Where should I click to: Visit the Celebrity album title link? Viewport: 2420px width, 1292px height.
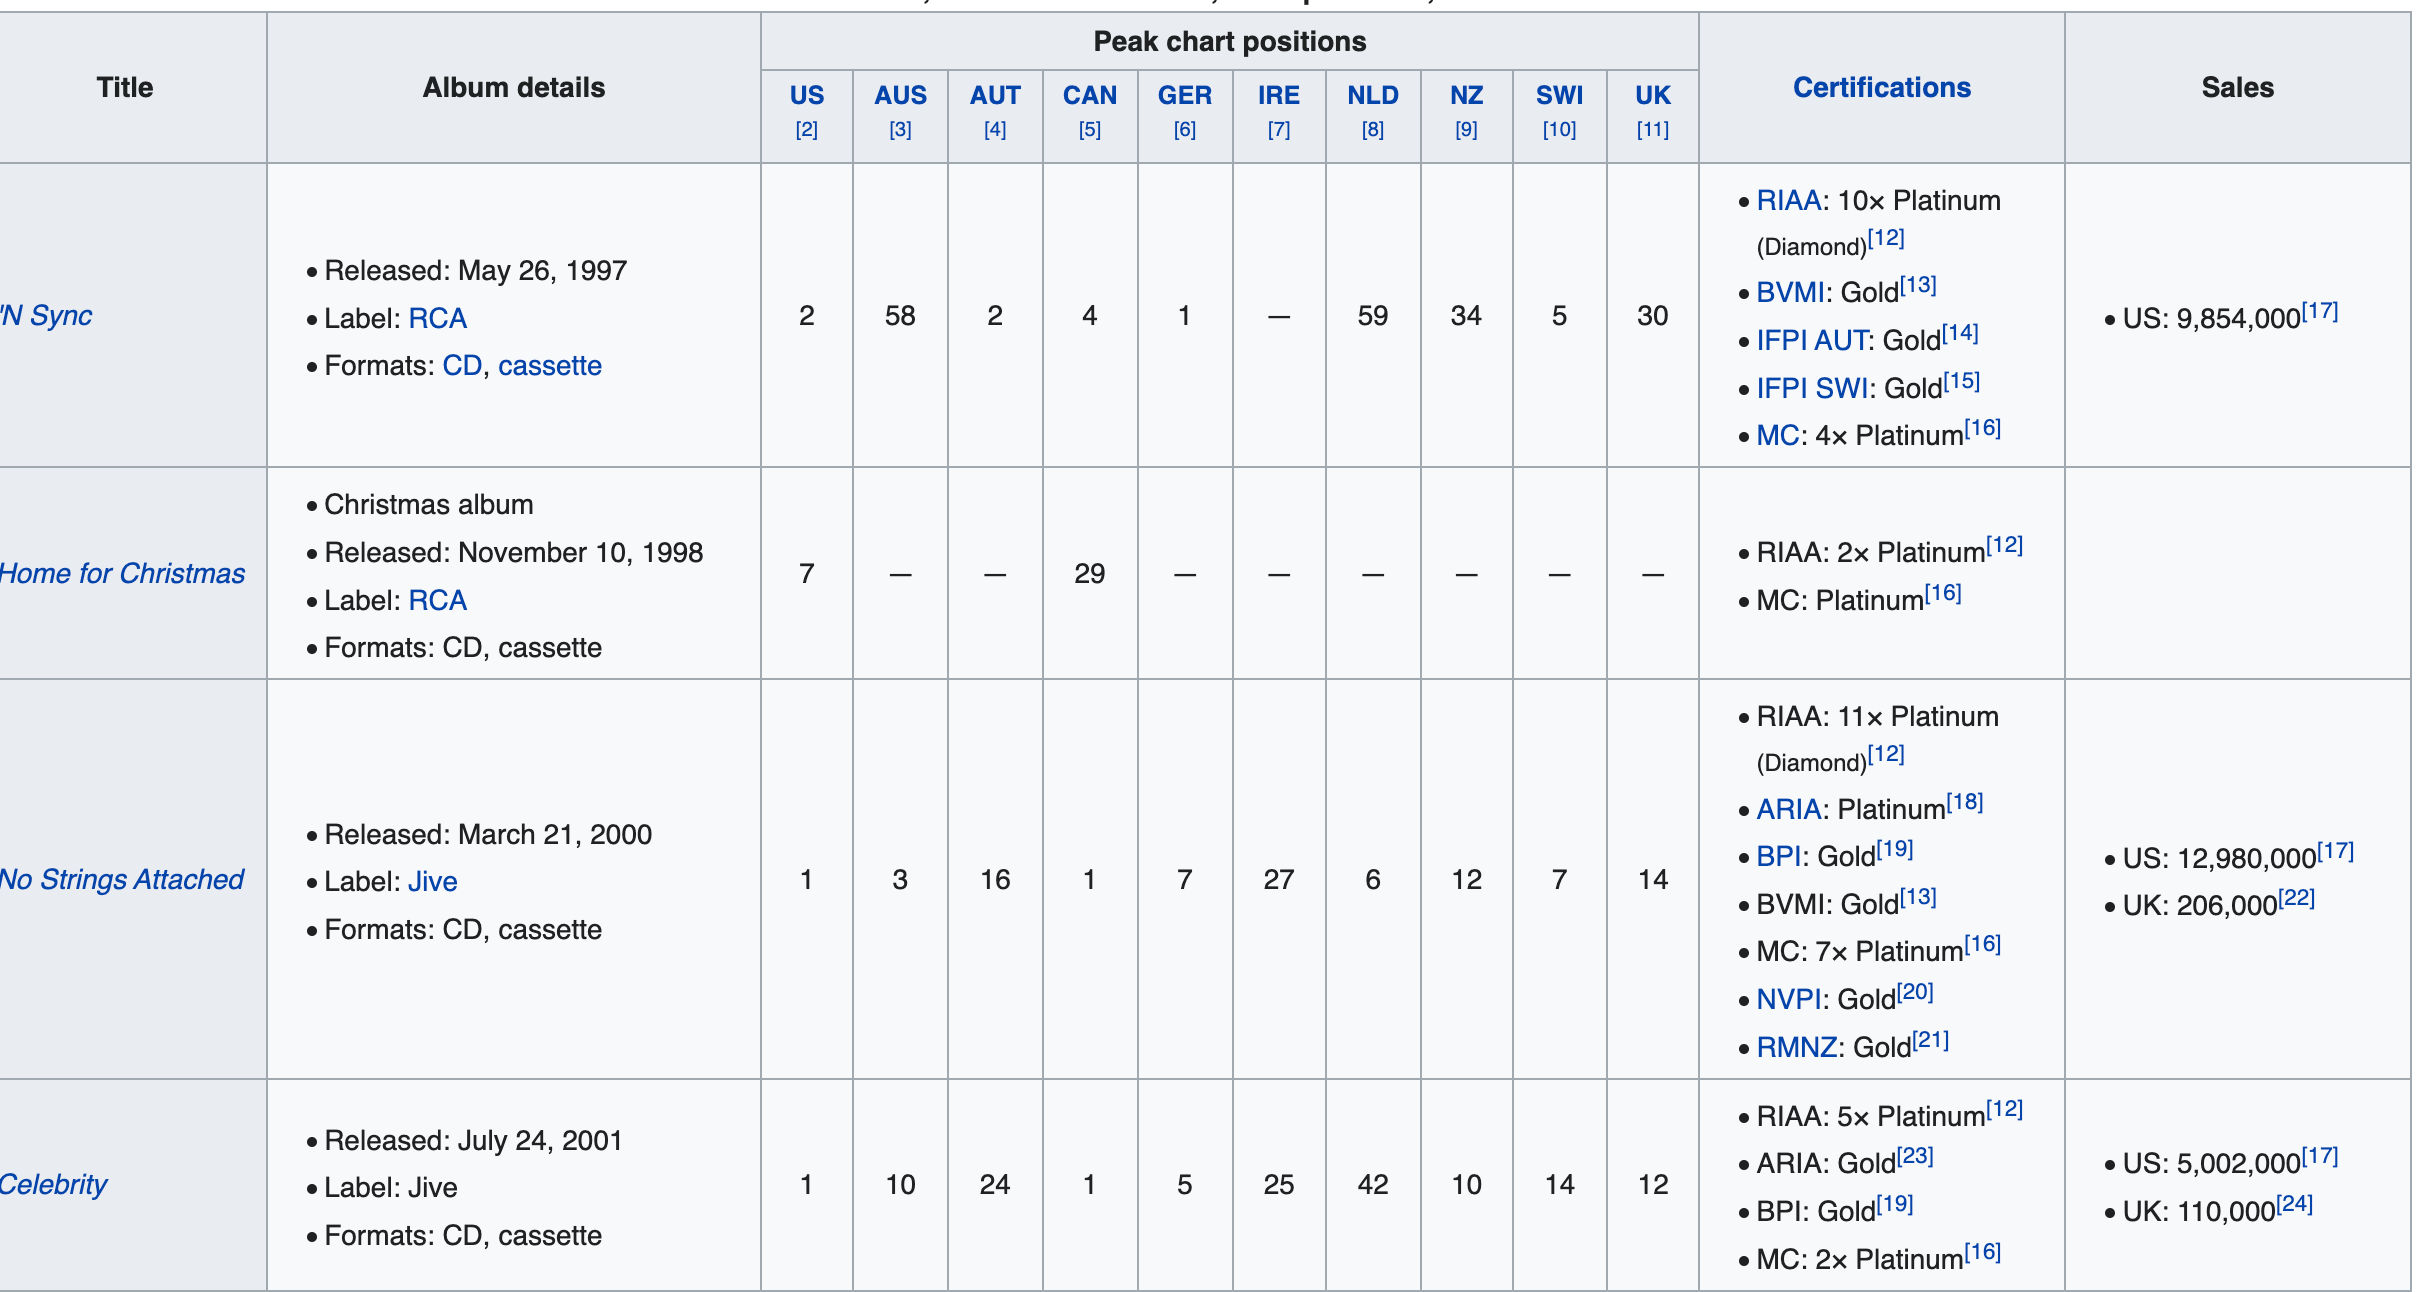pos(53,1185)
